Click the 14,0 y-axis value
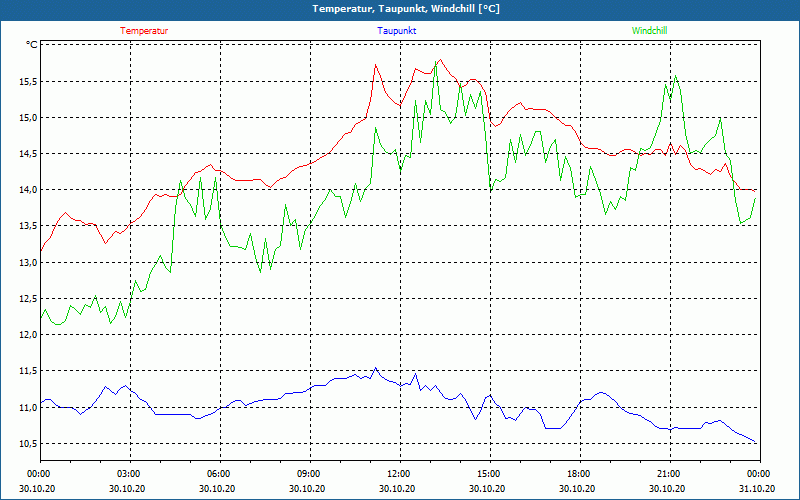This screenshot has height=500, width=800. coord(29,190)
